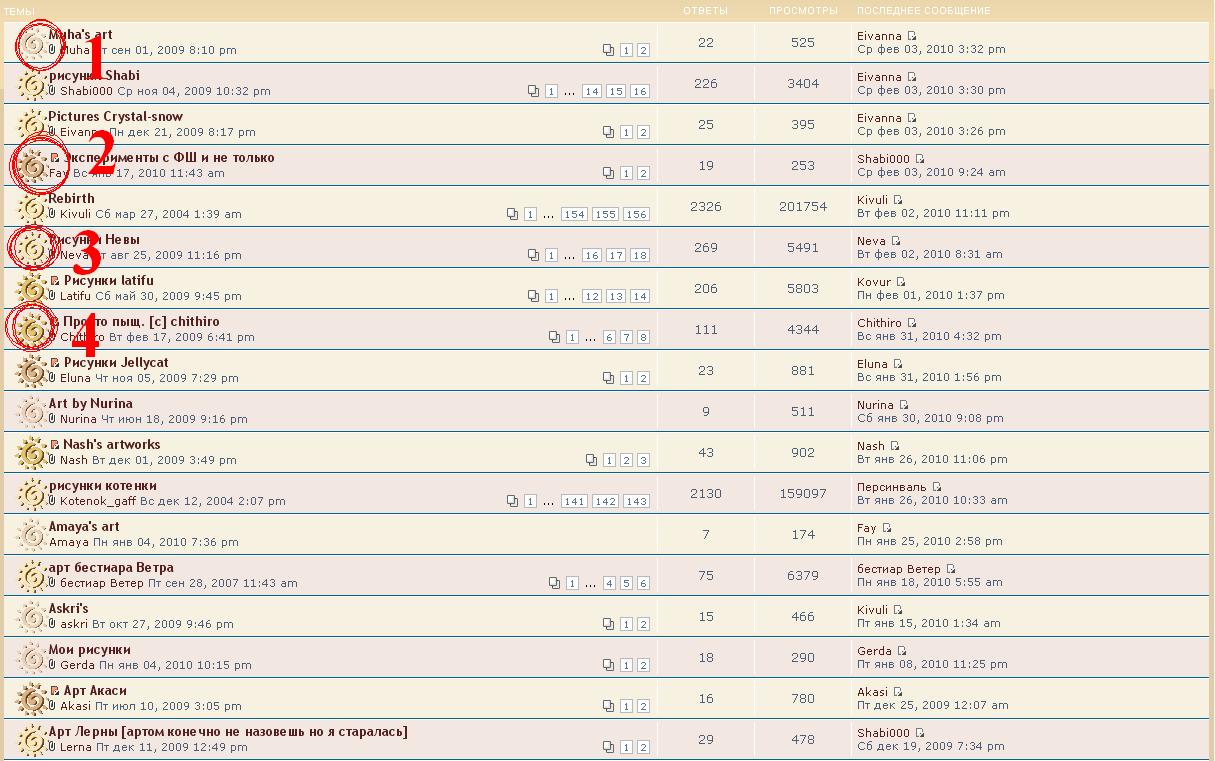Go to page 16 of рисунки Shabi
This screenshot has height=761, width=1215.
point(639,91)
